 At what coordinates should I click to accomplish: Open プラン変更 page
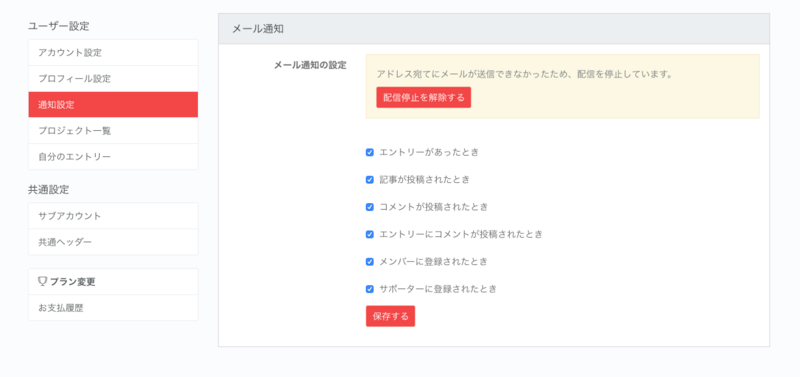click(x=113, y=282)
